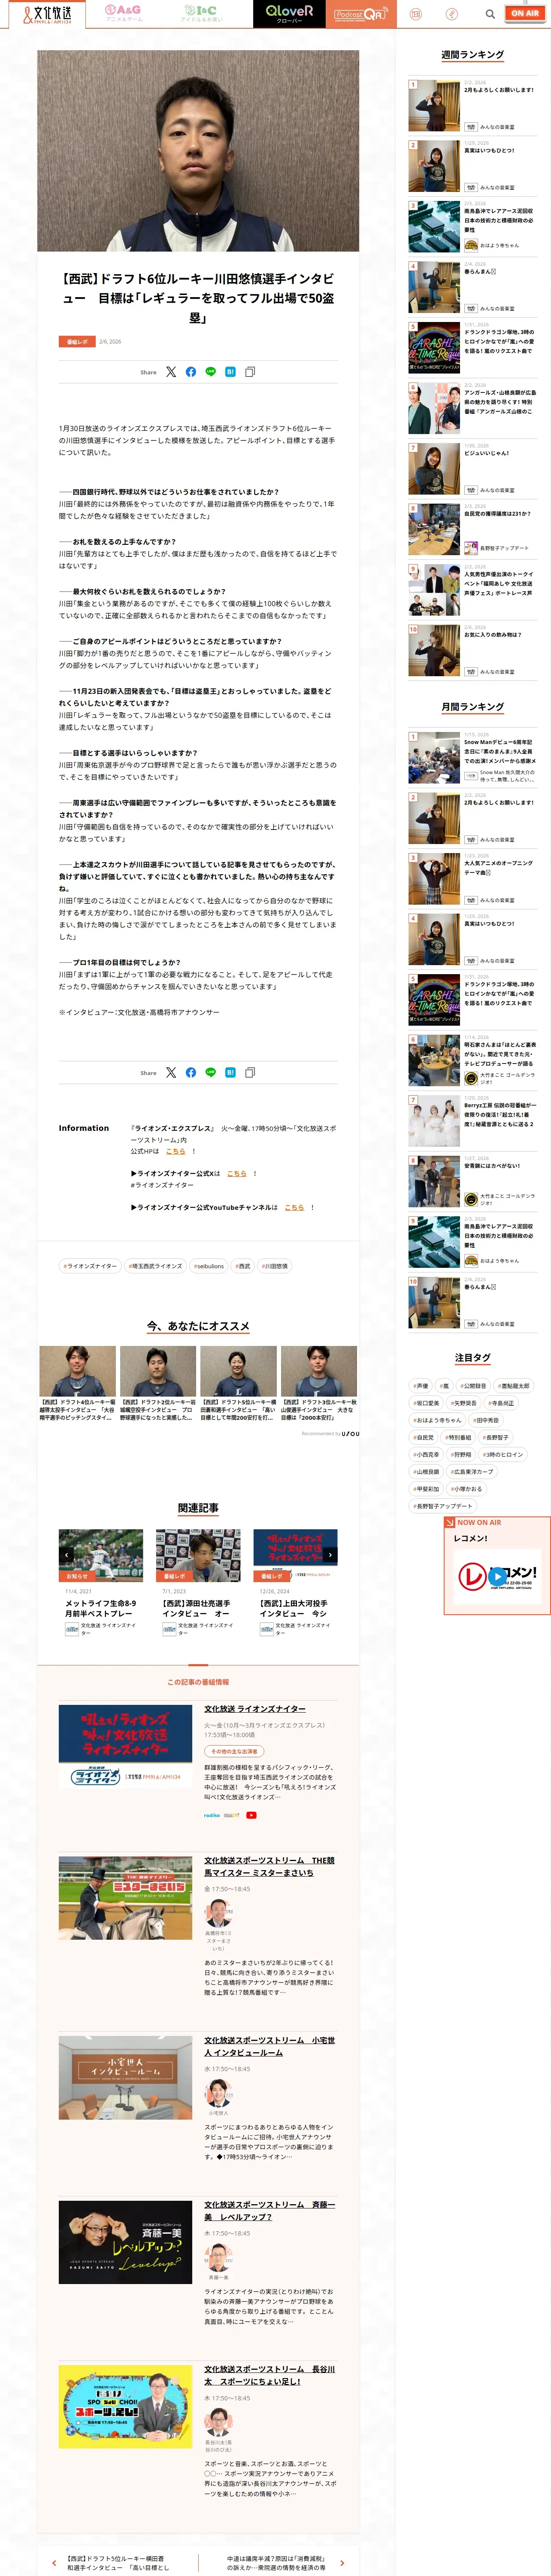Copy article link from bottom share row

pyautogui.click(x=250, y=1072)
